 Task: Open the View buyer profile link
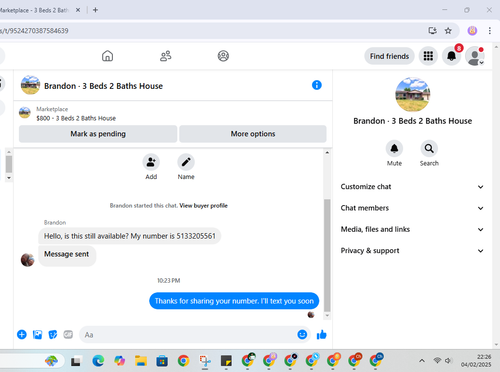click(203, 206)
